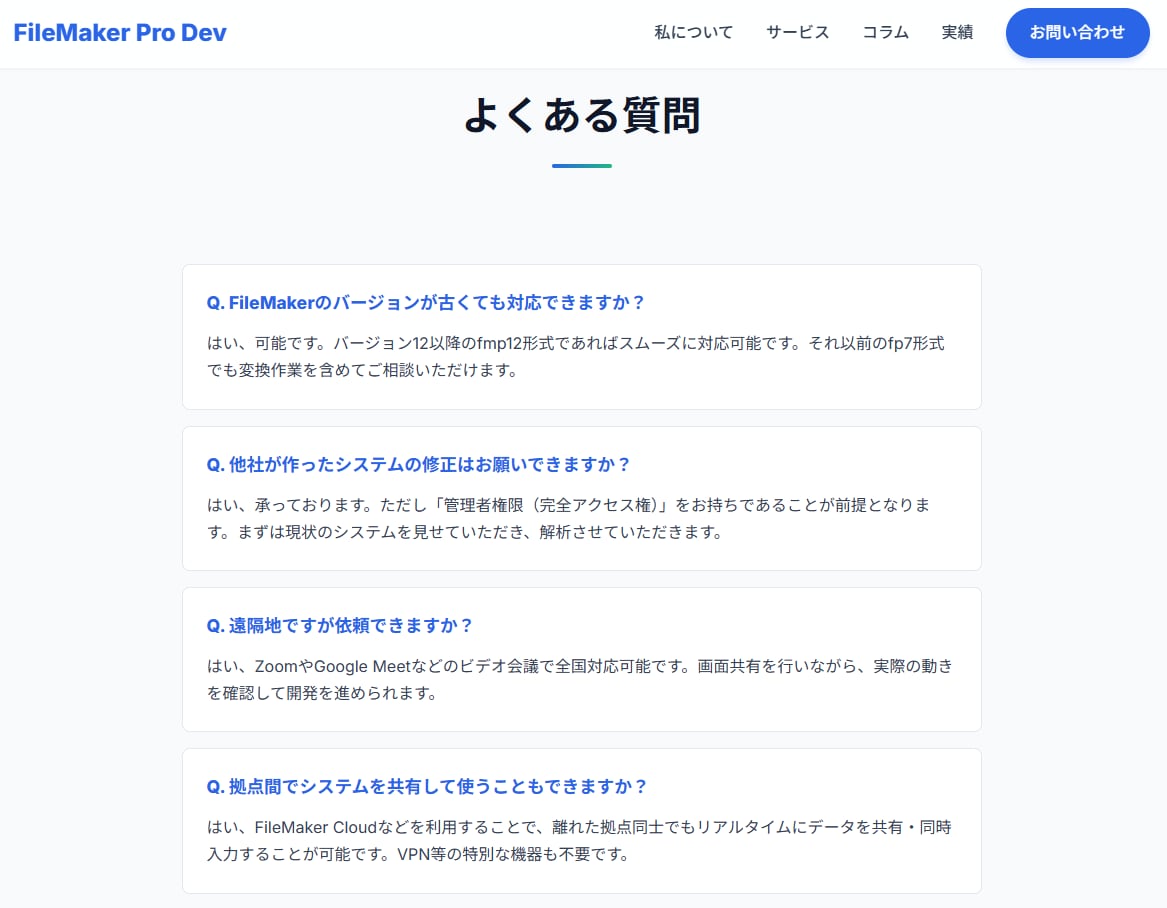Screen dimensions: 1167x908
Task: Select 実績 in the navigation
Action: point(956,33)
